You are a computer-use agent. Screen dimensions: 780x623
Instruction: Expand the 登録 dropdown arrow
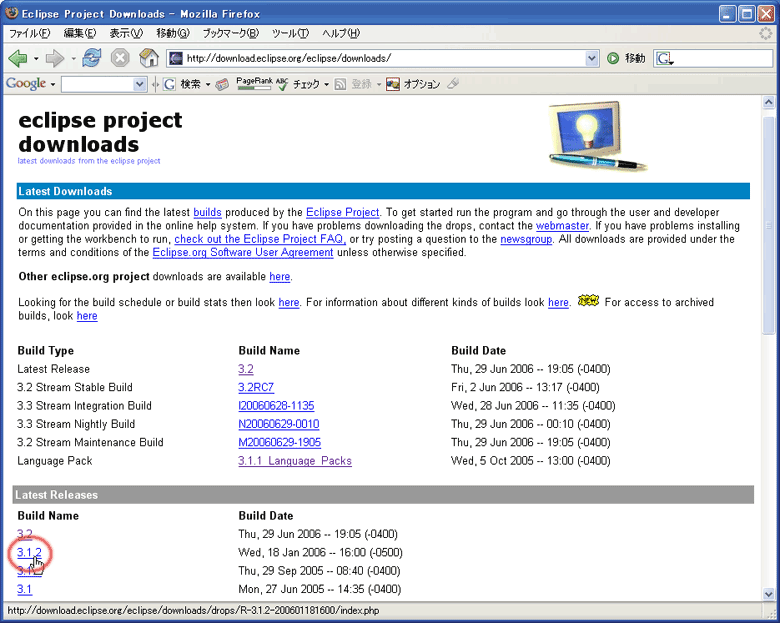[x=379, y=85]
